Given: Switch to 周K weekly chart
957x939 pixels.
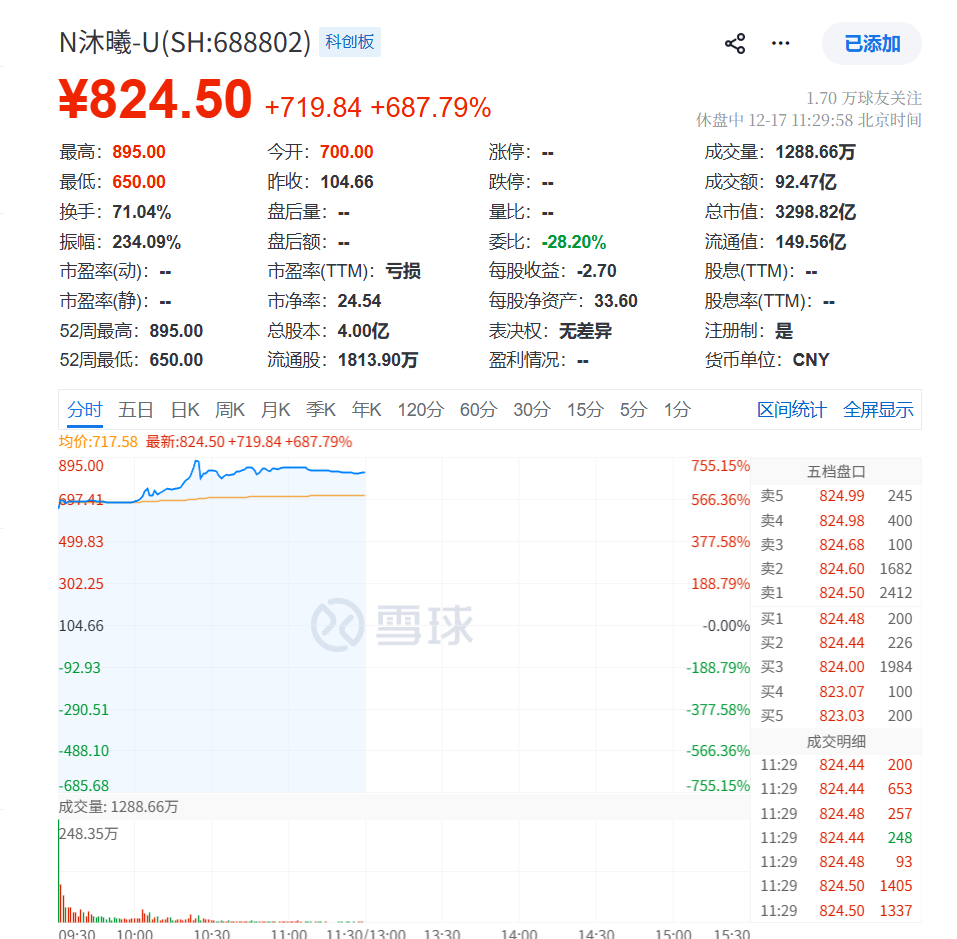Looking at the screenshot, I should tap(230, 410).
